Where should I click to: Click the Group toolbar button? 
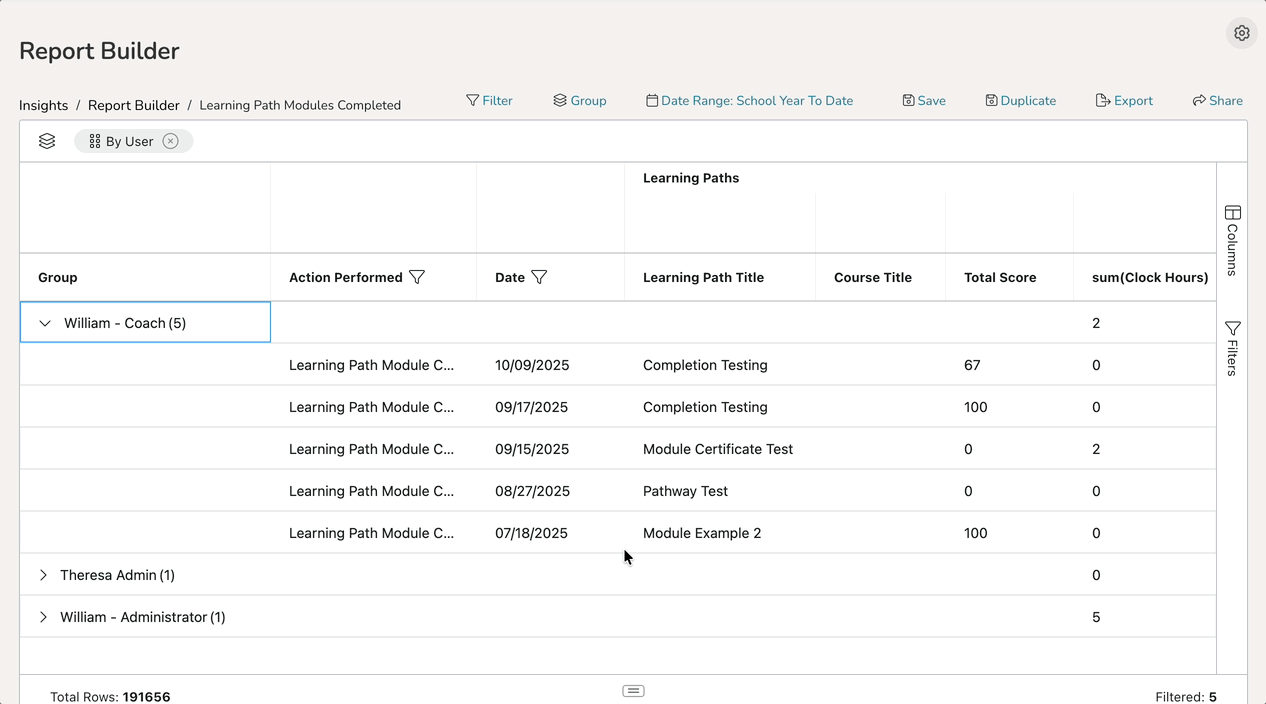[x=579, y=101]
